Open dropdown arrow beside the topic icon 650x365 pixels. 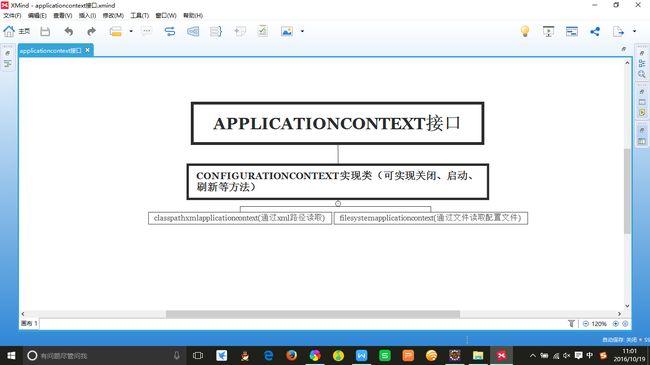click(131, 31)
